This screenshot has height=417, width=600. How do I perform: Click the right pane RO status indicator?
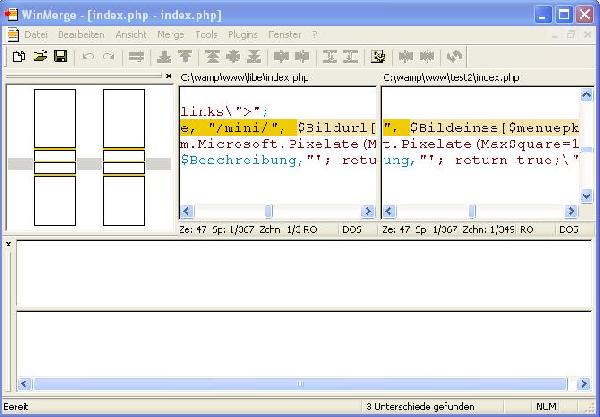pyautogui.click(x=527, y=230)
